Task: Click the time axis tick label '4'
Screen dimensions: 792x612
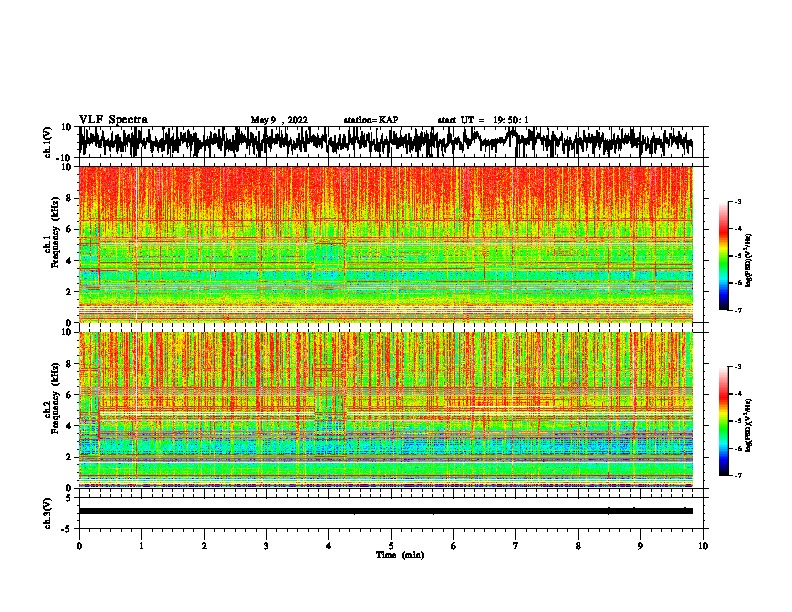Action: tap(329, 546)
